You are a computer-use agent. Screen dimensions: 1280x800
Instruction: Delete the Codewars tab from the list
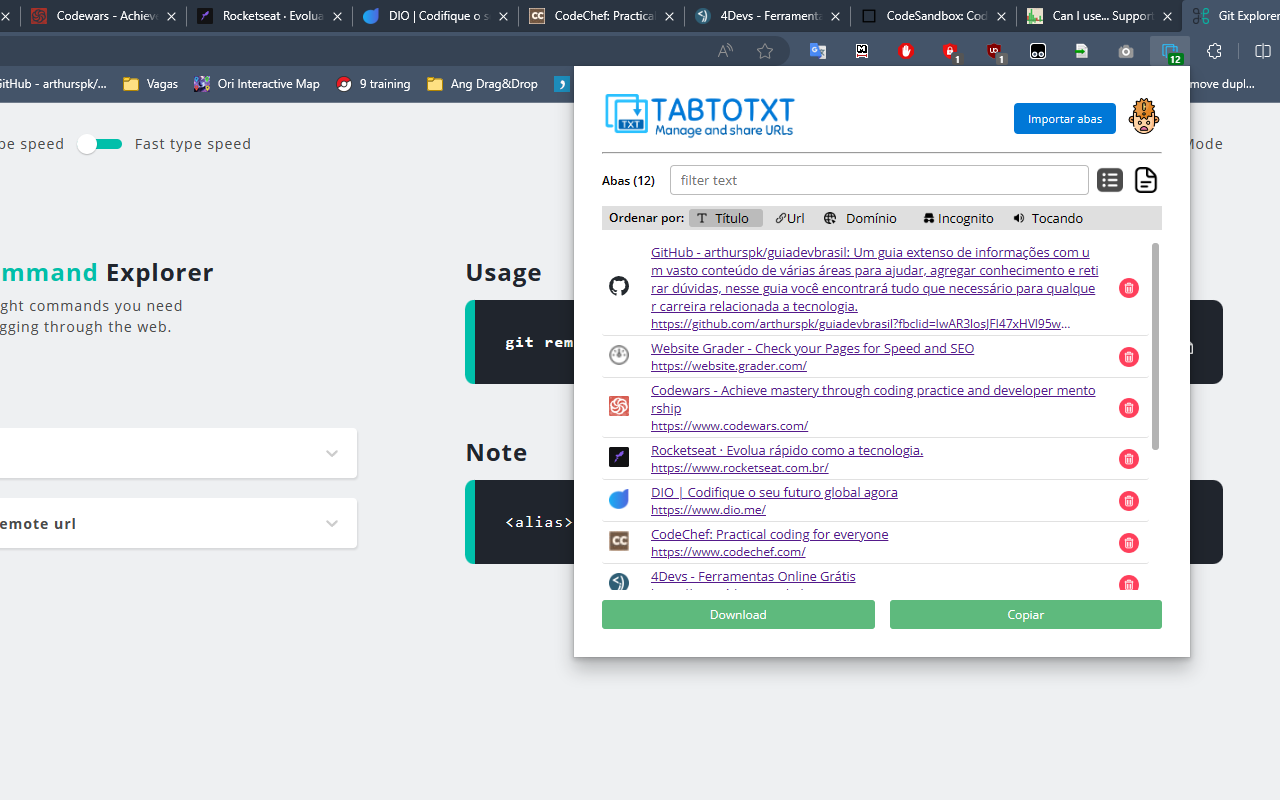coord(1128,407)
